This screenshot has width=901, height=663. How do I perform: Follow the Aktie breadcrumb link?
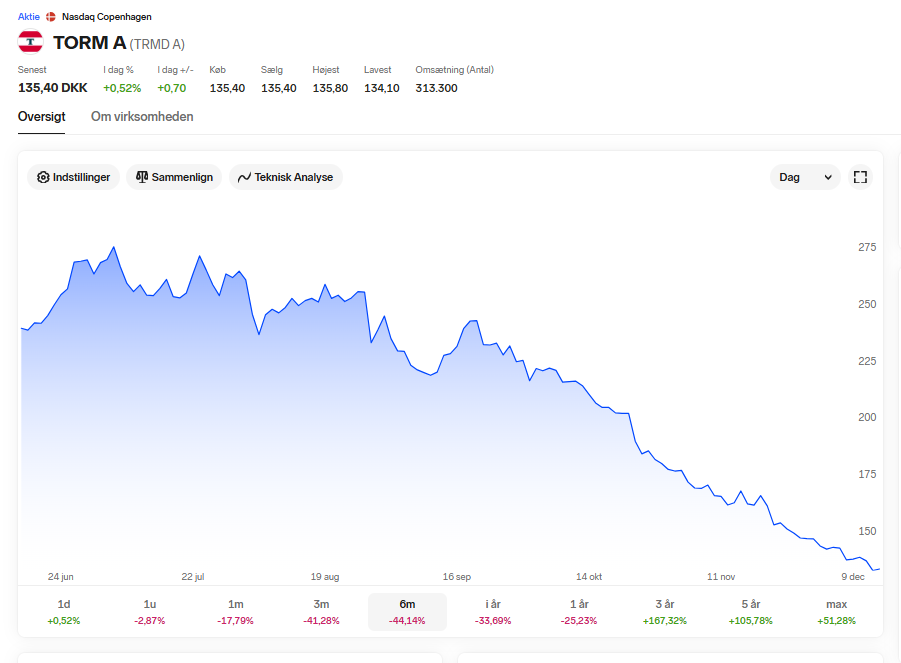click(29, 17)
